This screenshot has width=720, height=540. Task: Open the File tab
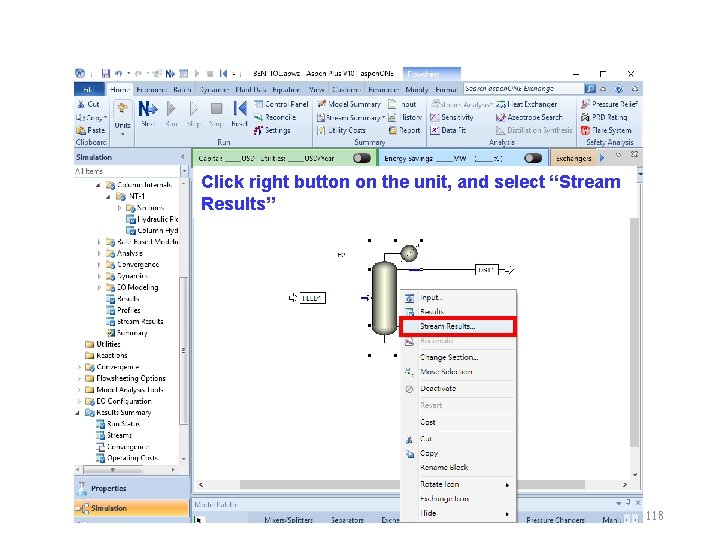point(89,89)
